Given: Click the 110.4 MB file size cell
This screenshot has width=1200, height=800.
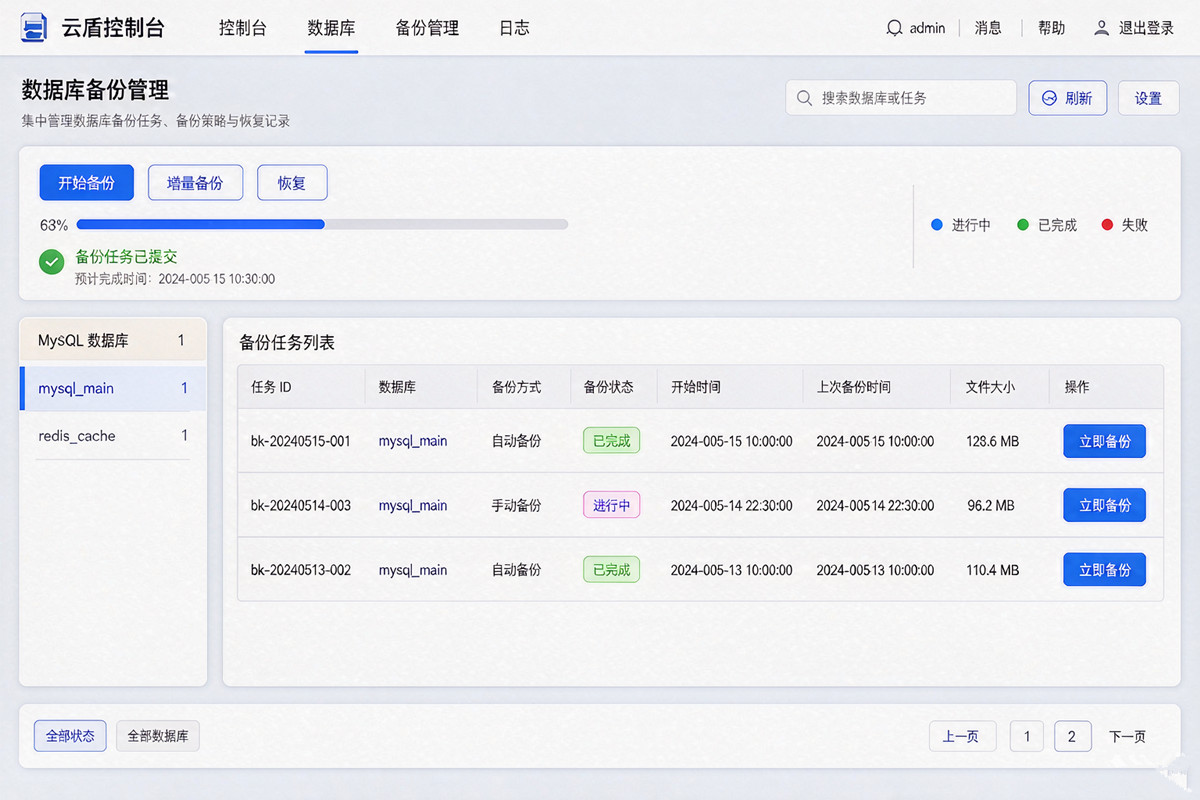Looking at the screenshot, I should tap(993, 570).
